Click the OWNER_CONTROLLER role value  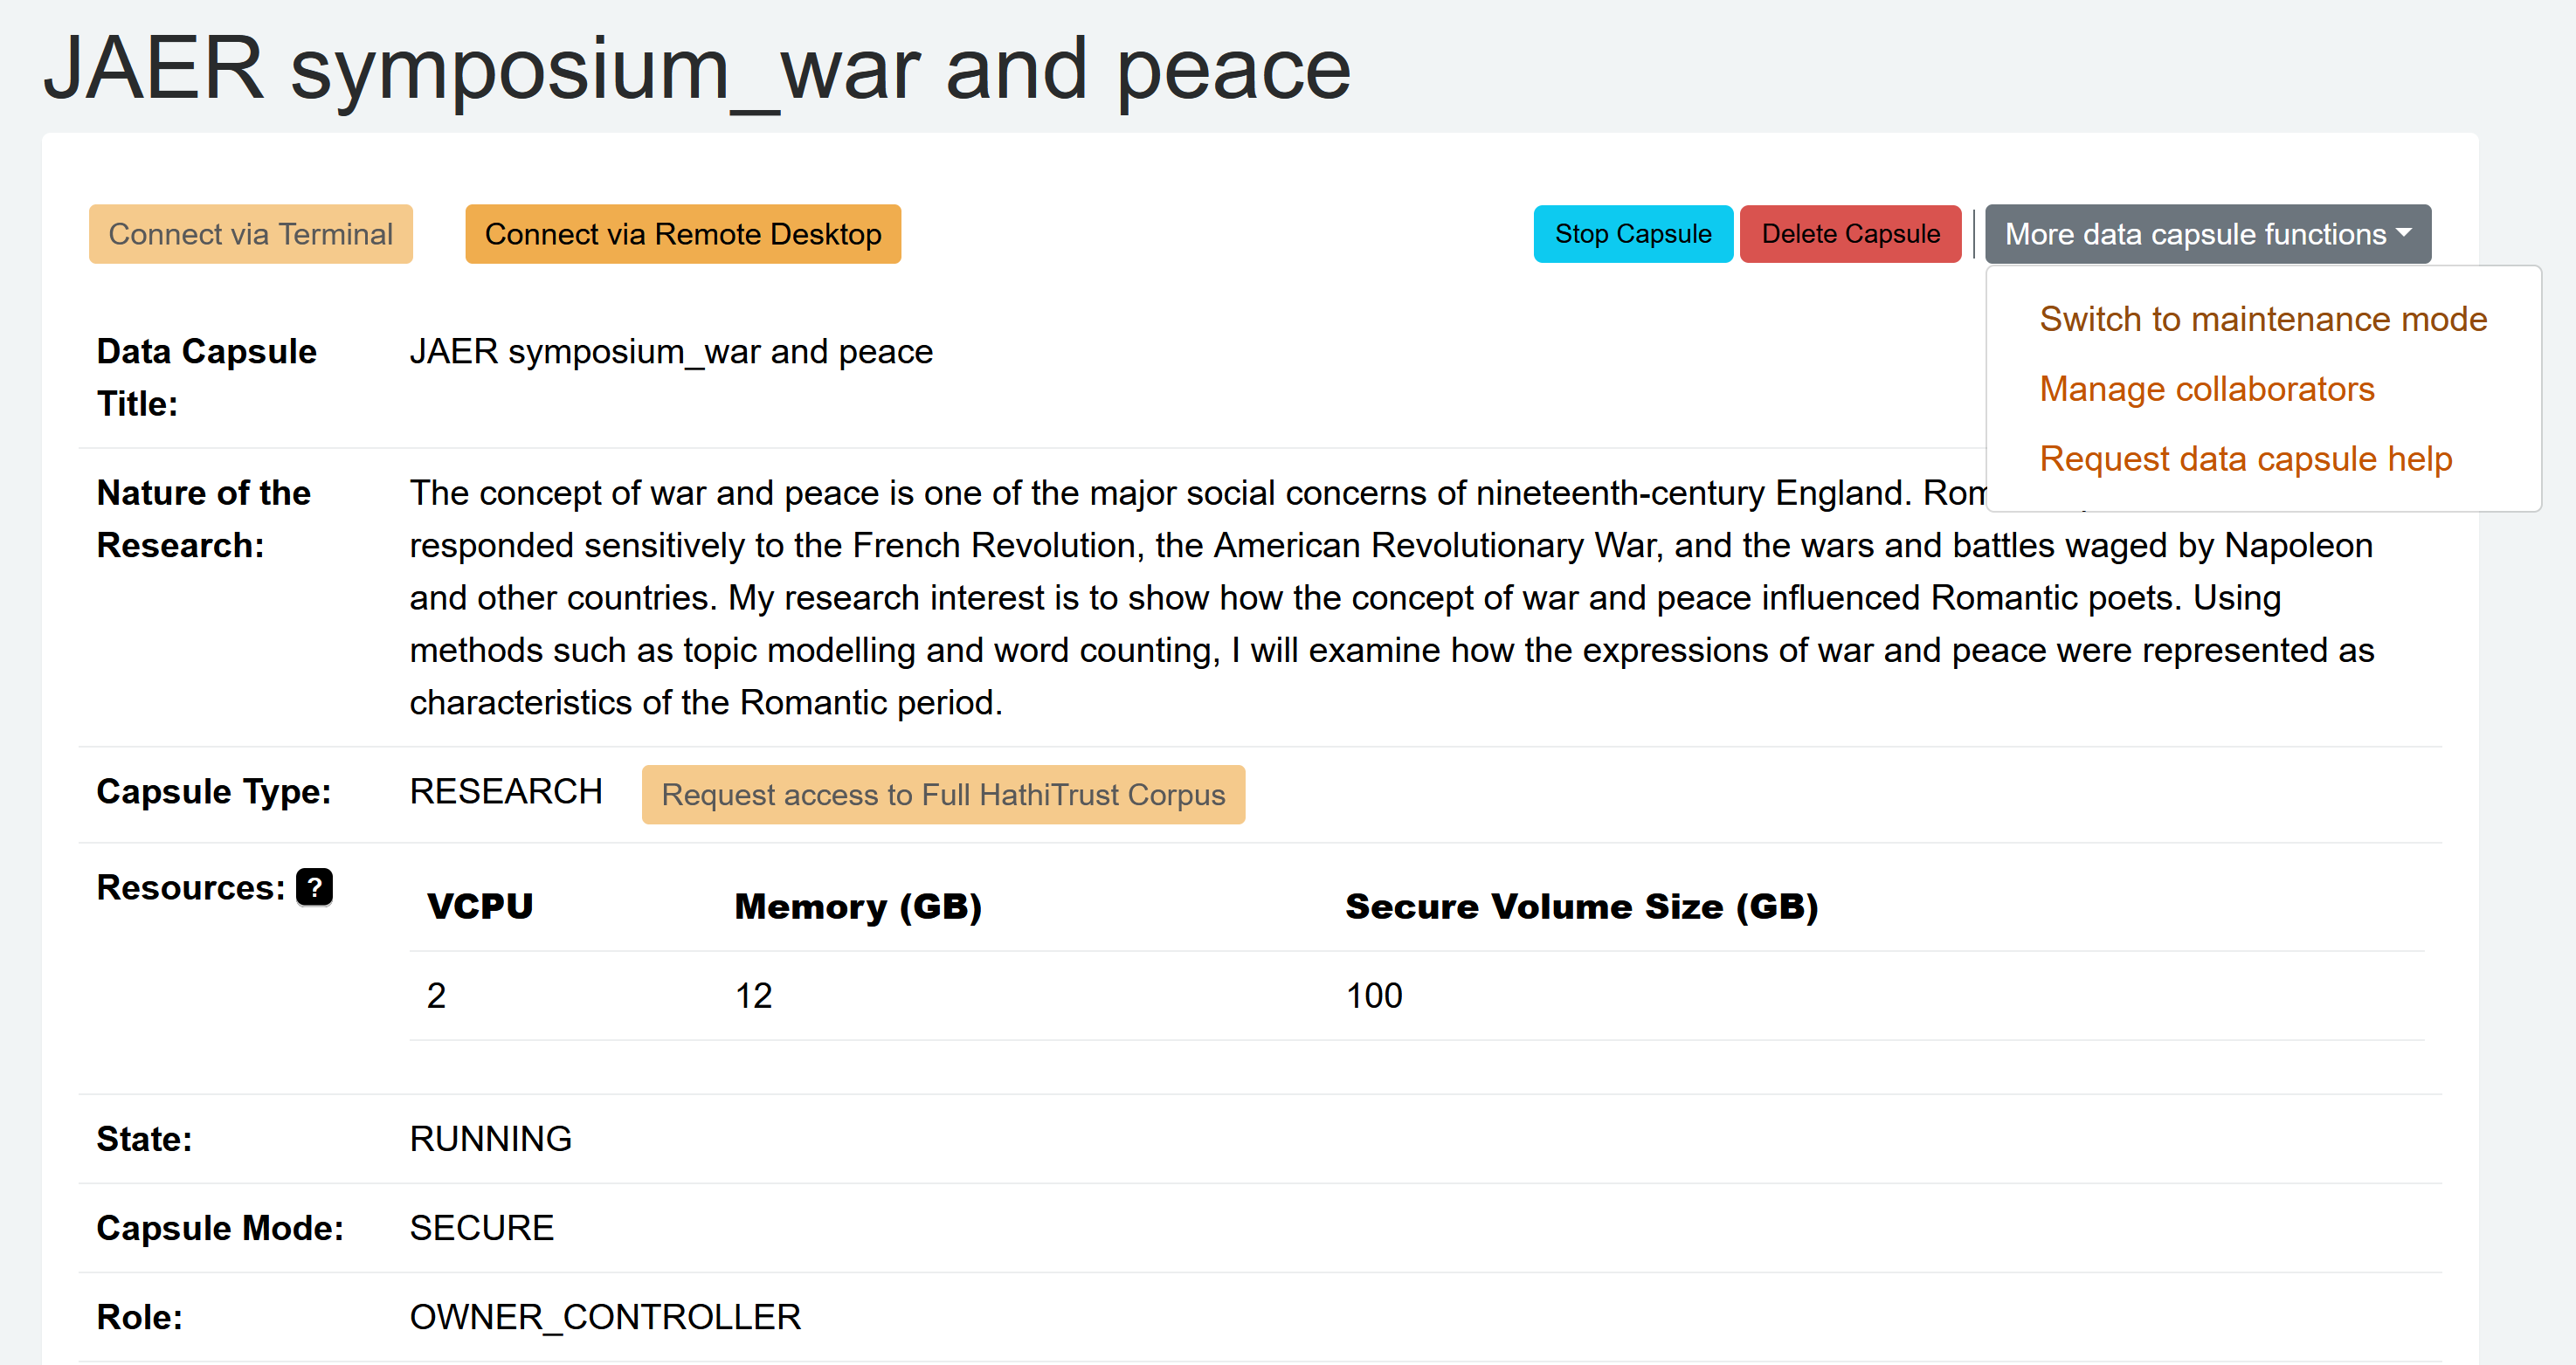(x=605, y=1317)
